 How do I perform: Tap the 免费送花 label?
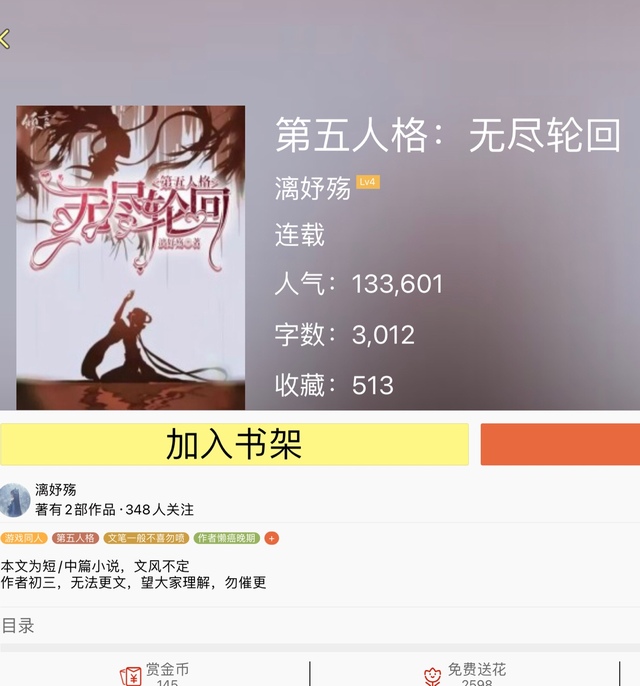476,669
